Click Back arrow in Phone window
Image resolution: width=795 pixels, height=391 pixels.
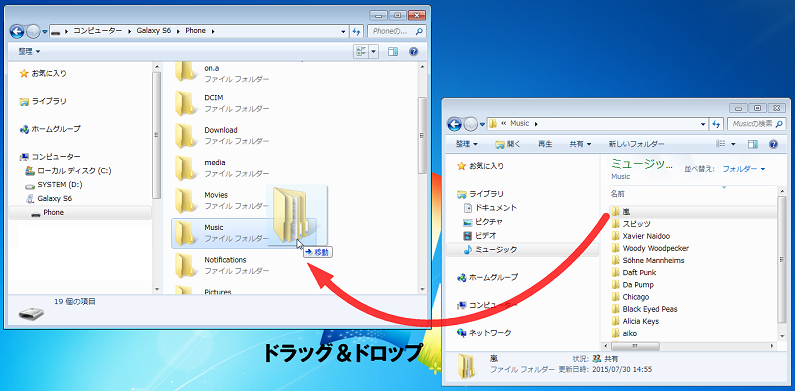point(17,31)
